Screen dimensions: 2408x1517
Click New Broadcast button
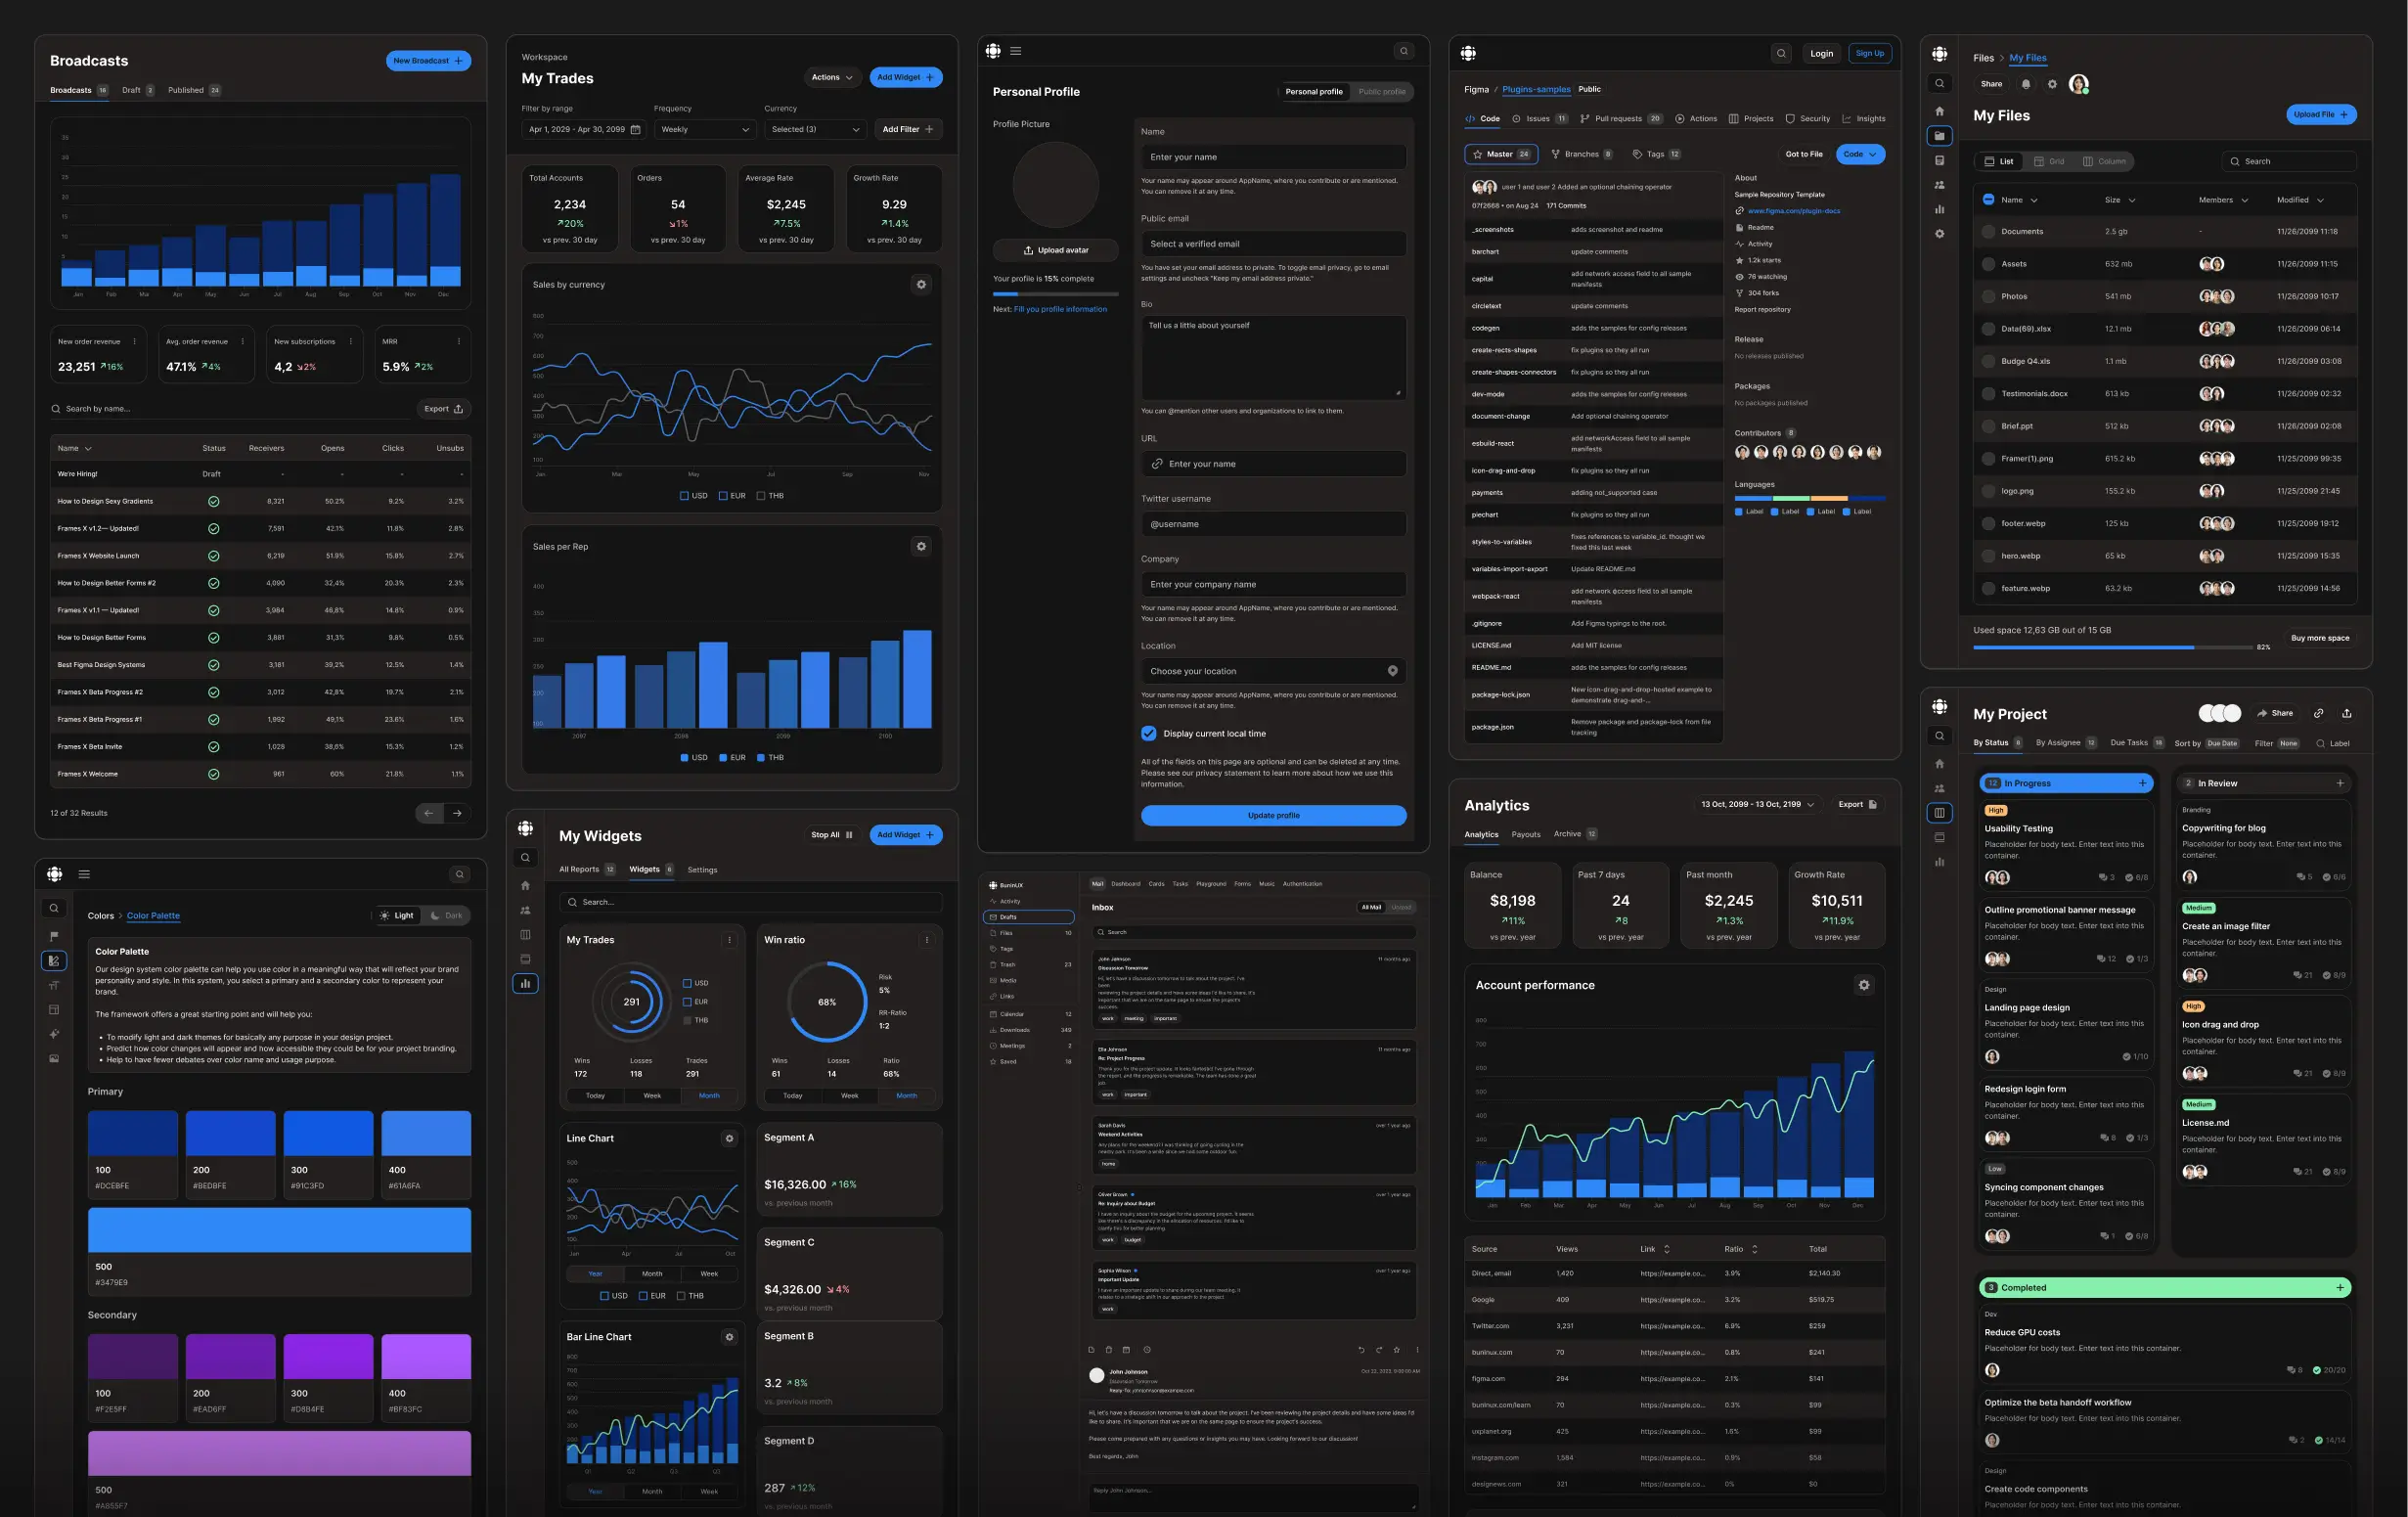[428, 61]
